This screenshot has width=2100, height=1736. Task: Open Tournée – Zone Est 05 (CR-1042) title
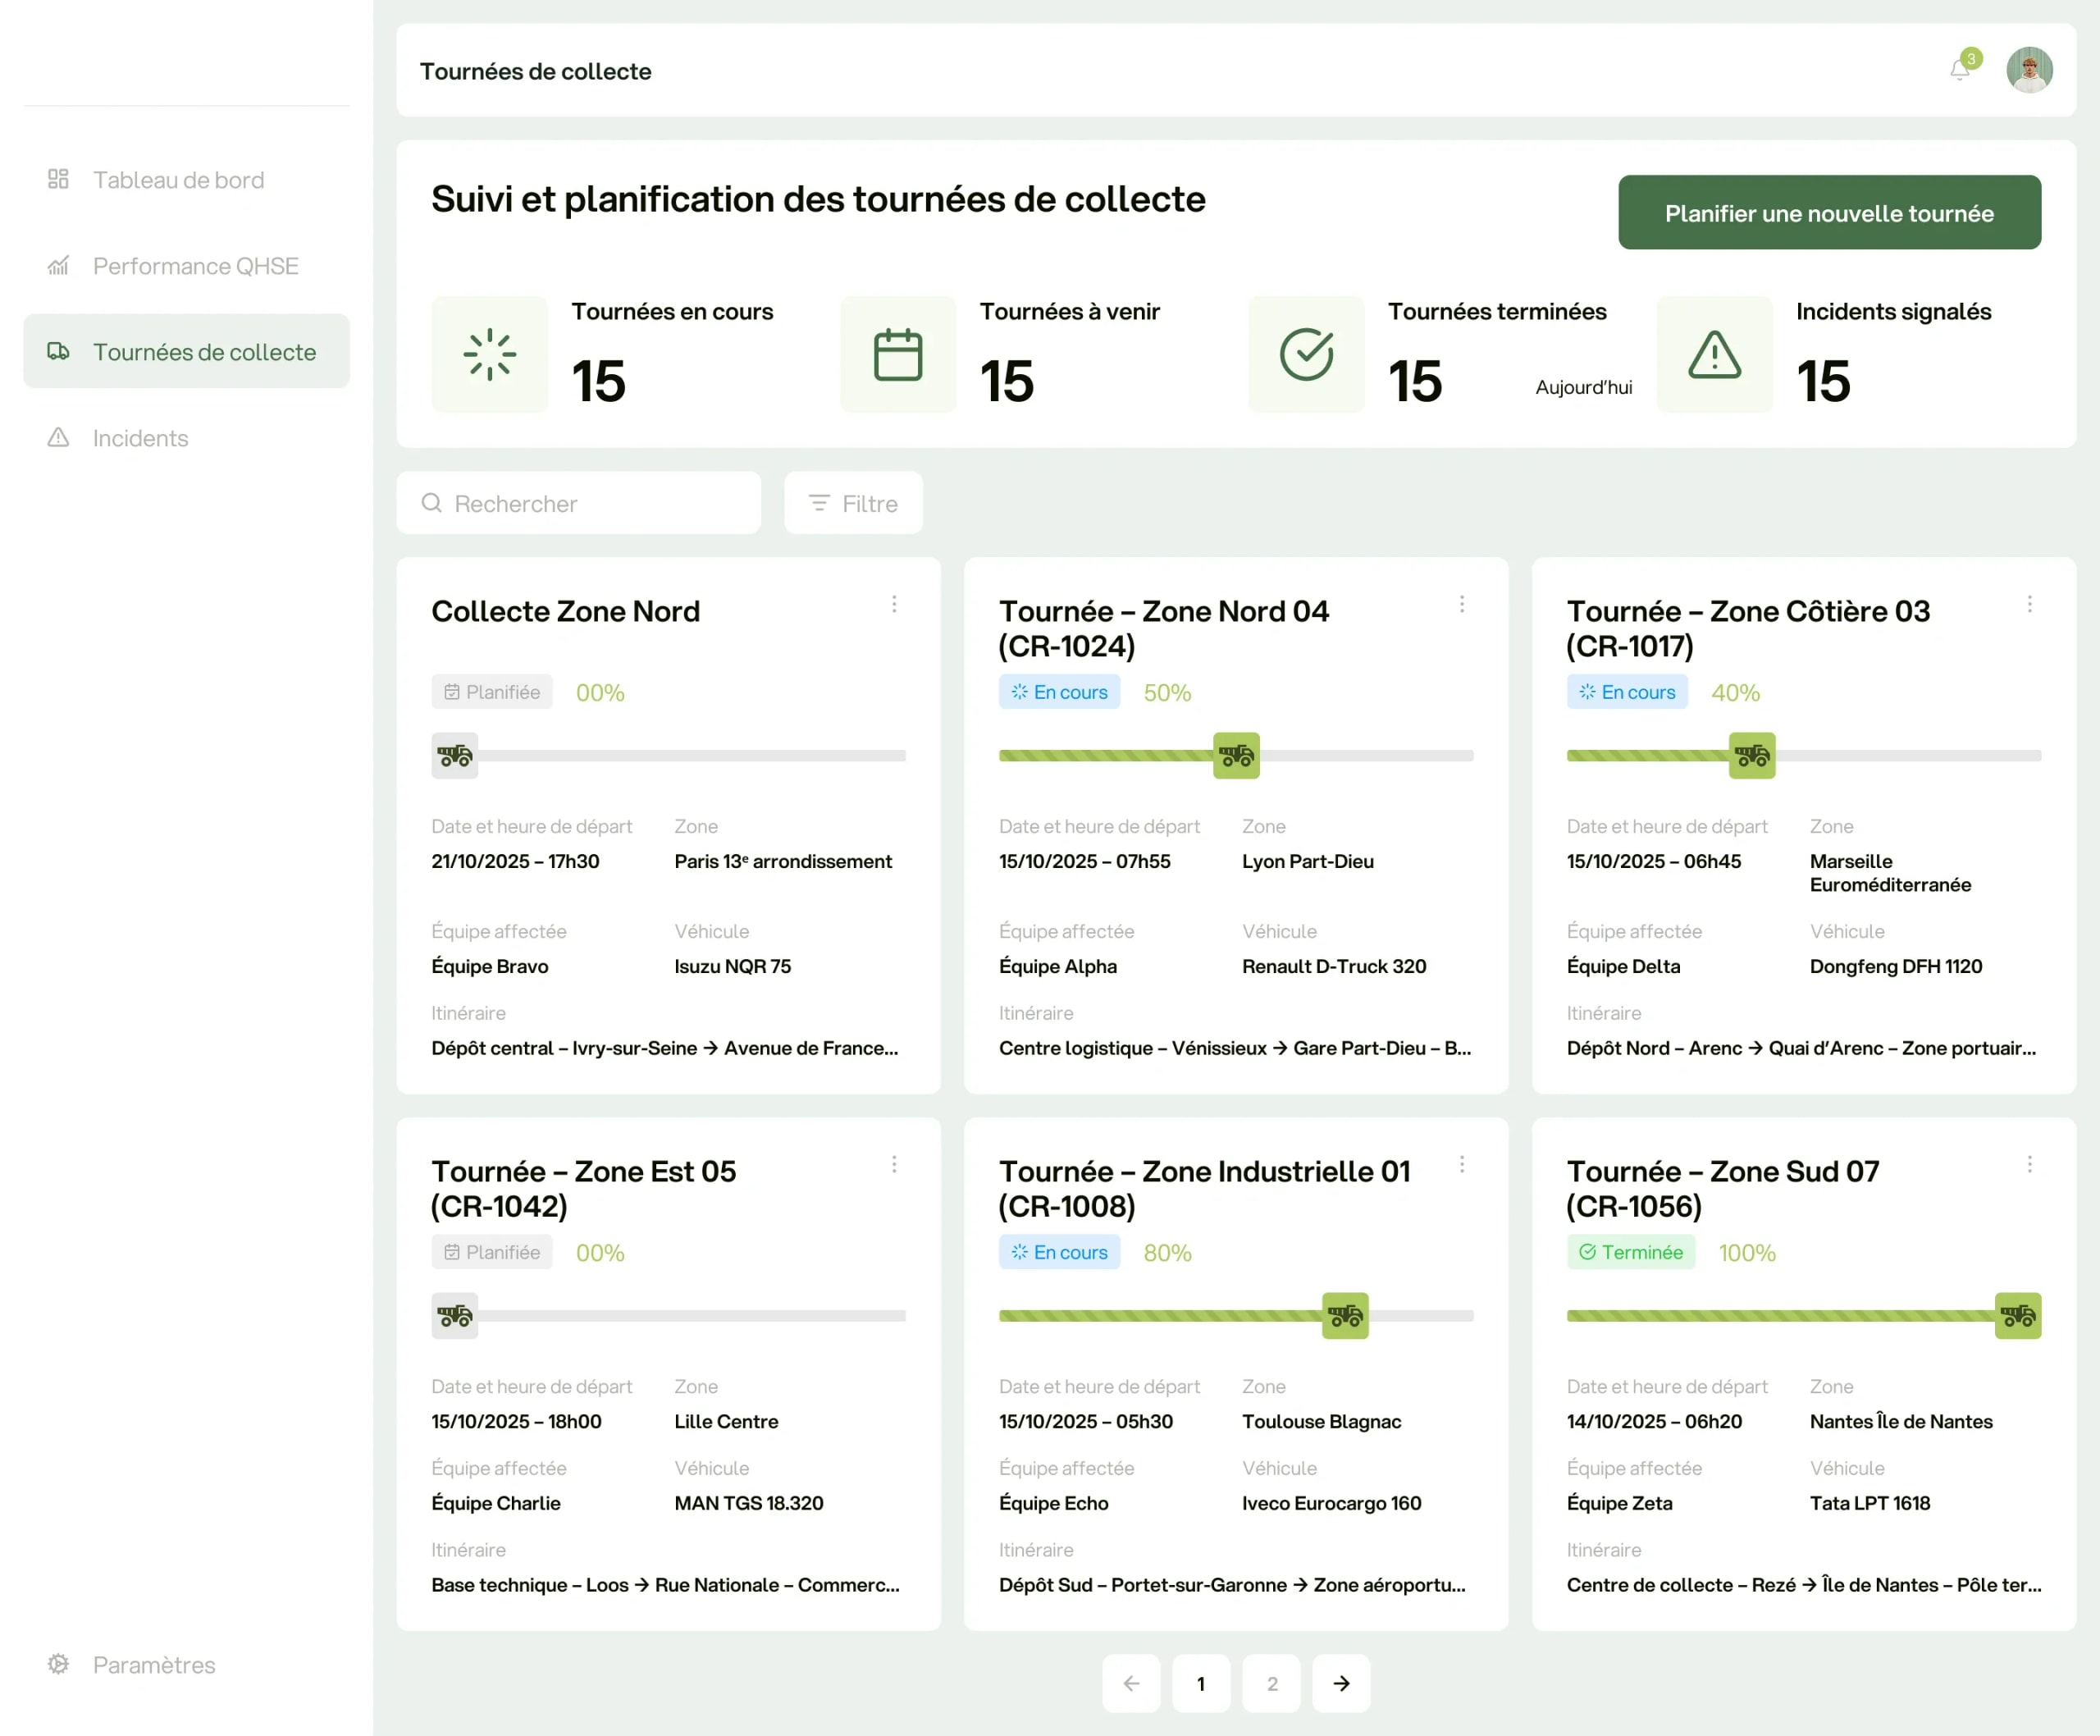584,1188
